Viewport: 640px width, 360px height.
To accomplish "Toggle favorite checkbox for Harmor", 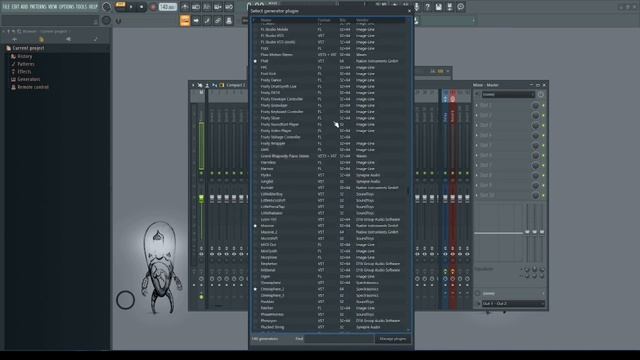I will coord(256,169).
